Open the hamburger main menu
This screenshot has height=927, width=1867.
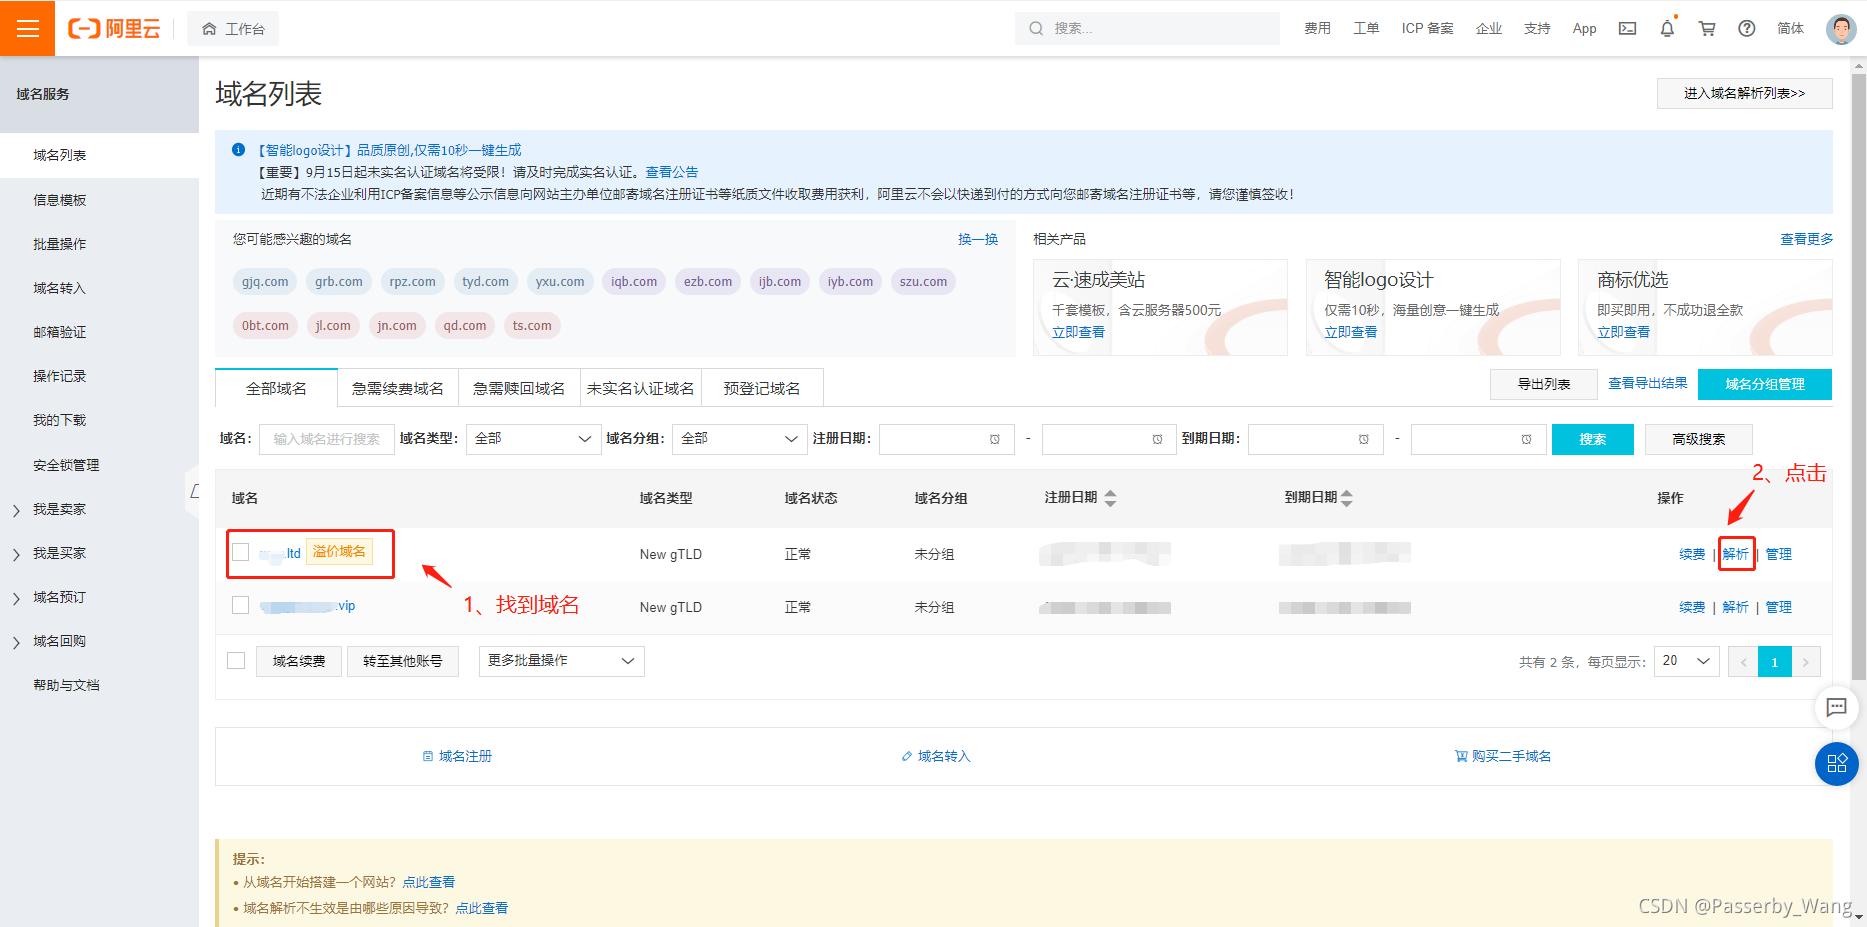pyautogui.click(x=28, y=28)
